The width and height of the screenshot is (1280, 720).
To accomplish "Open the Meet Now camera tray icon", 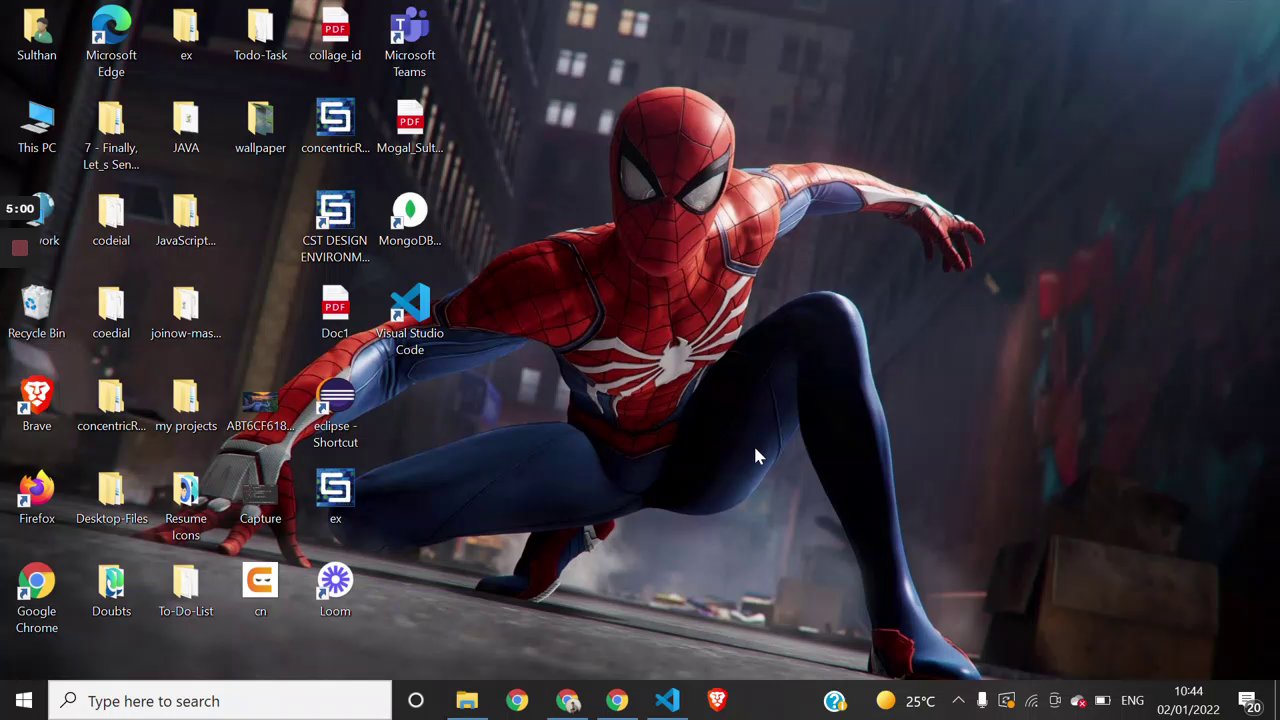I will (1055, 701).
